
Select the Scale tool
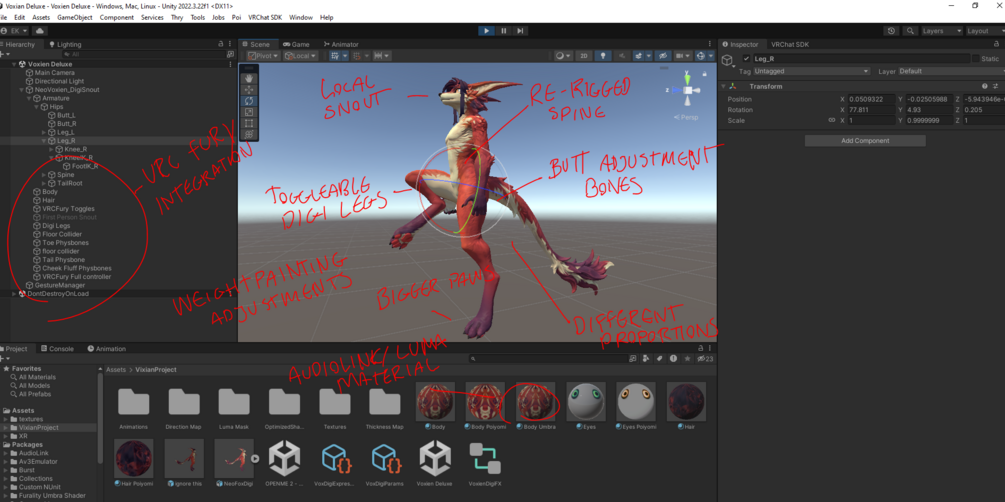click(x=249, y=112)
